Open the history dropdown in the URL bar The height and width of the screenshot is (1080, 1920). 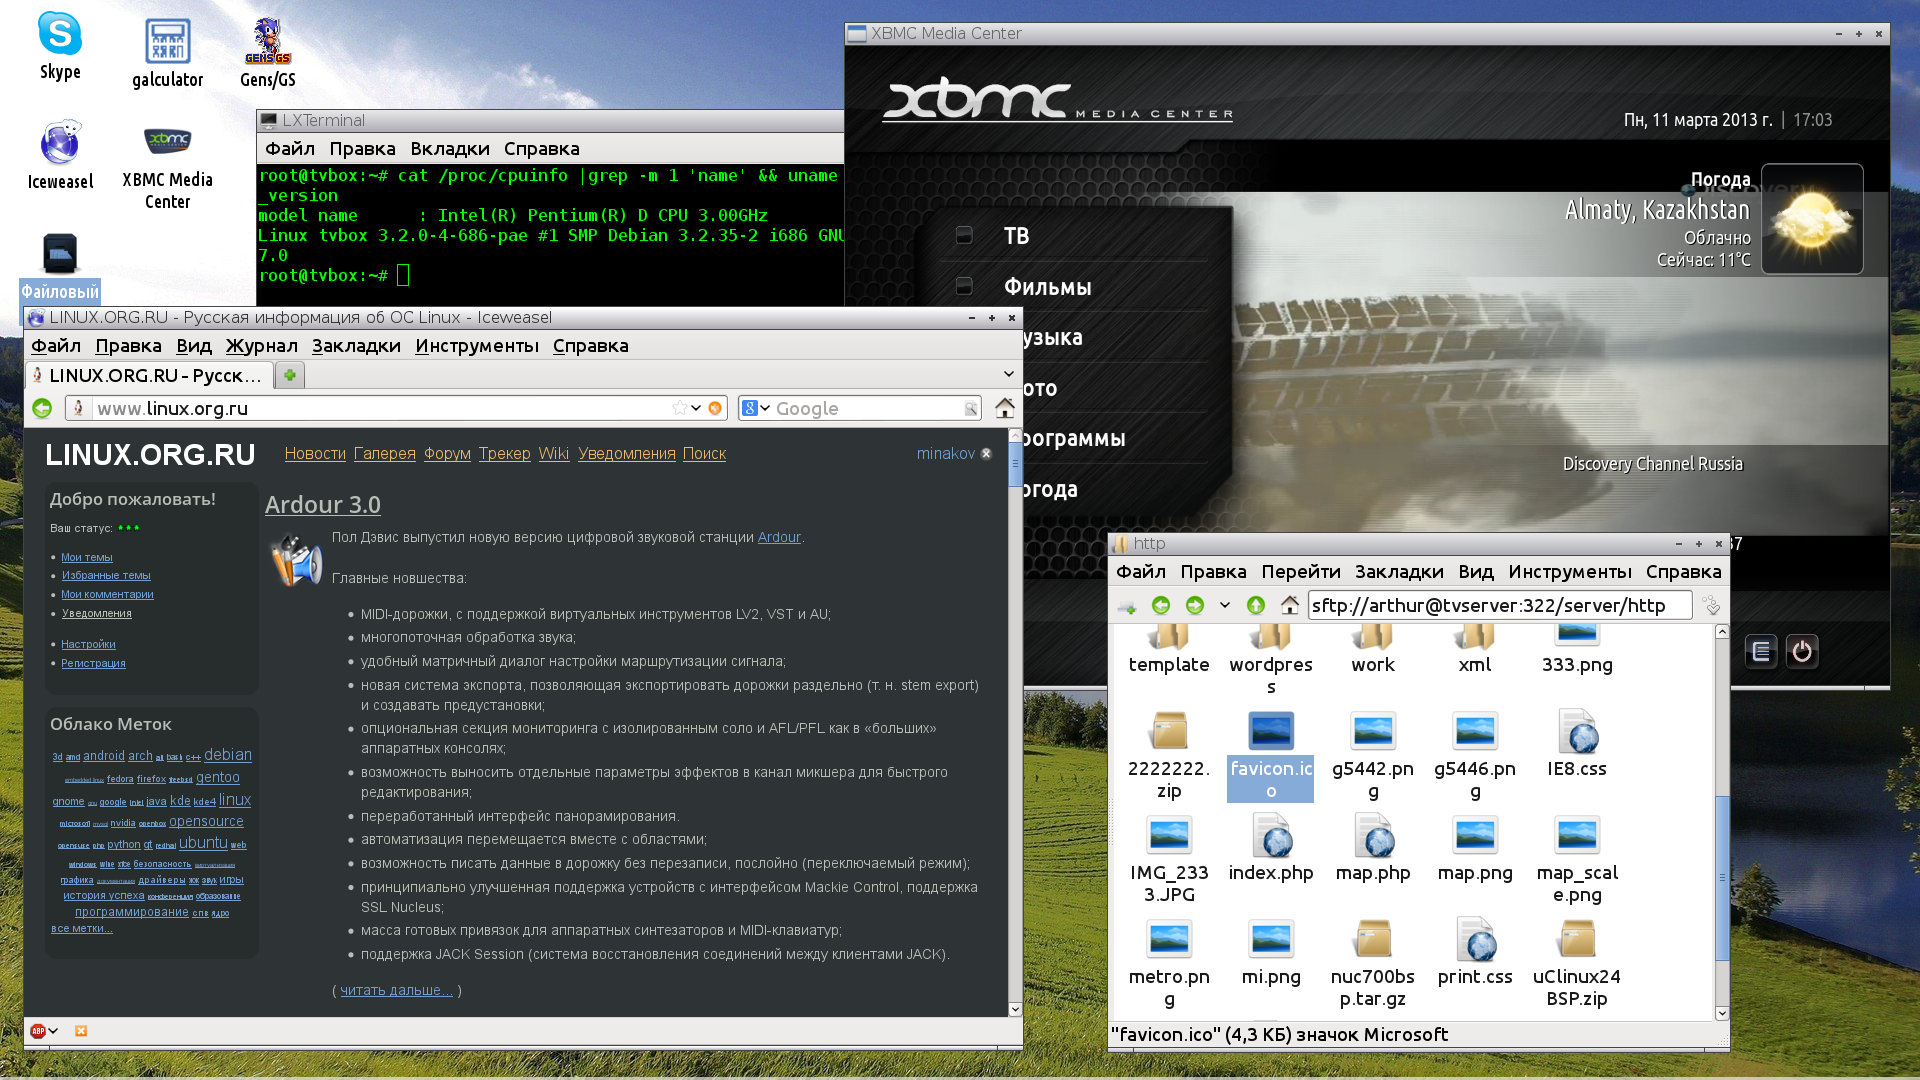pos(696,408)
